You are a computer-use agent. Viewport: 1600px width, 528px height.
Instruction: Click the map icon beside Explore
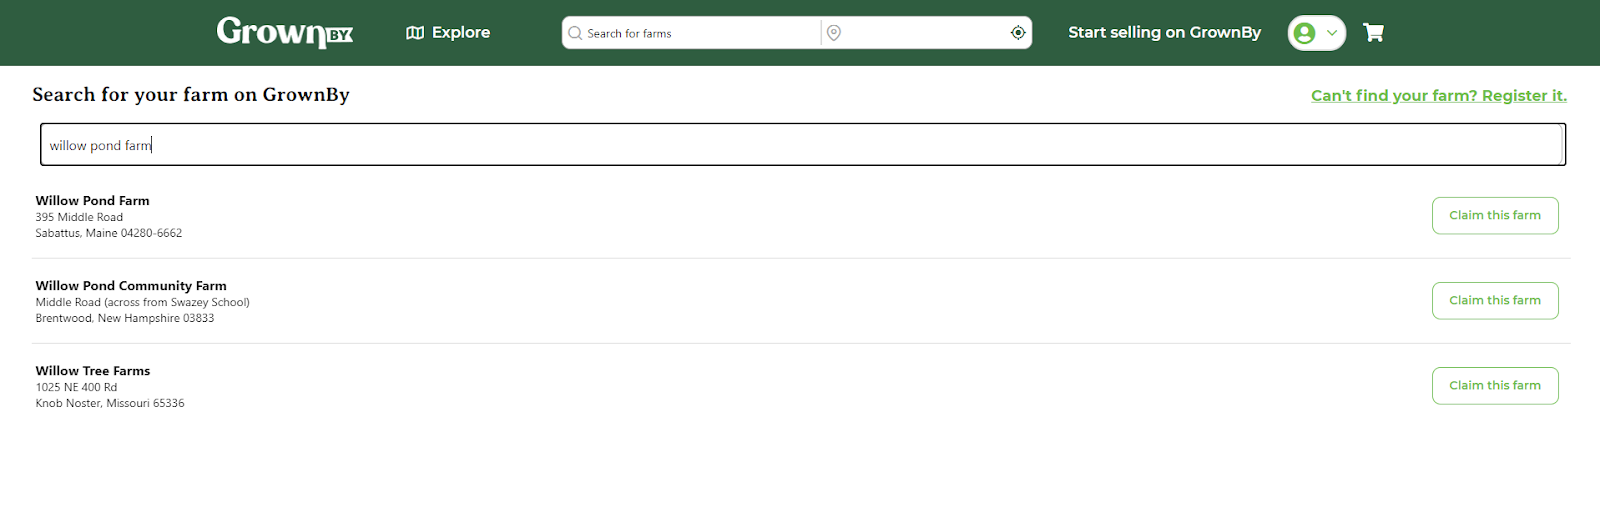point(415,33)
